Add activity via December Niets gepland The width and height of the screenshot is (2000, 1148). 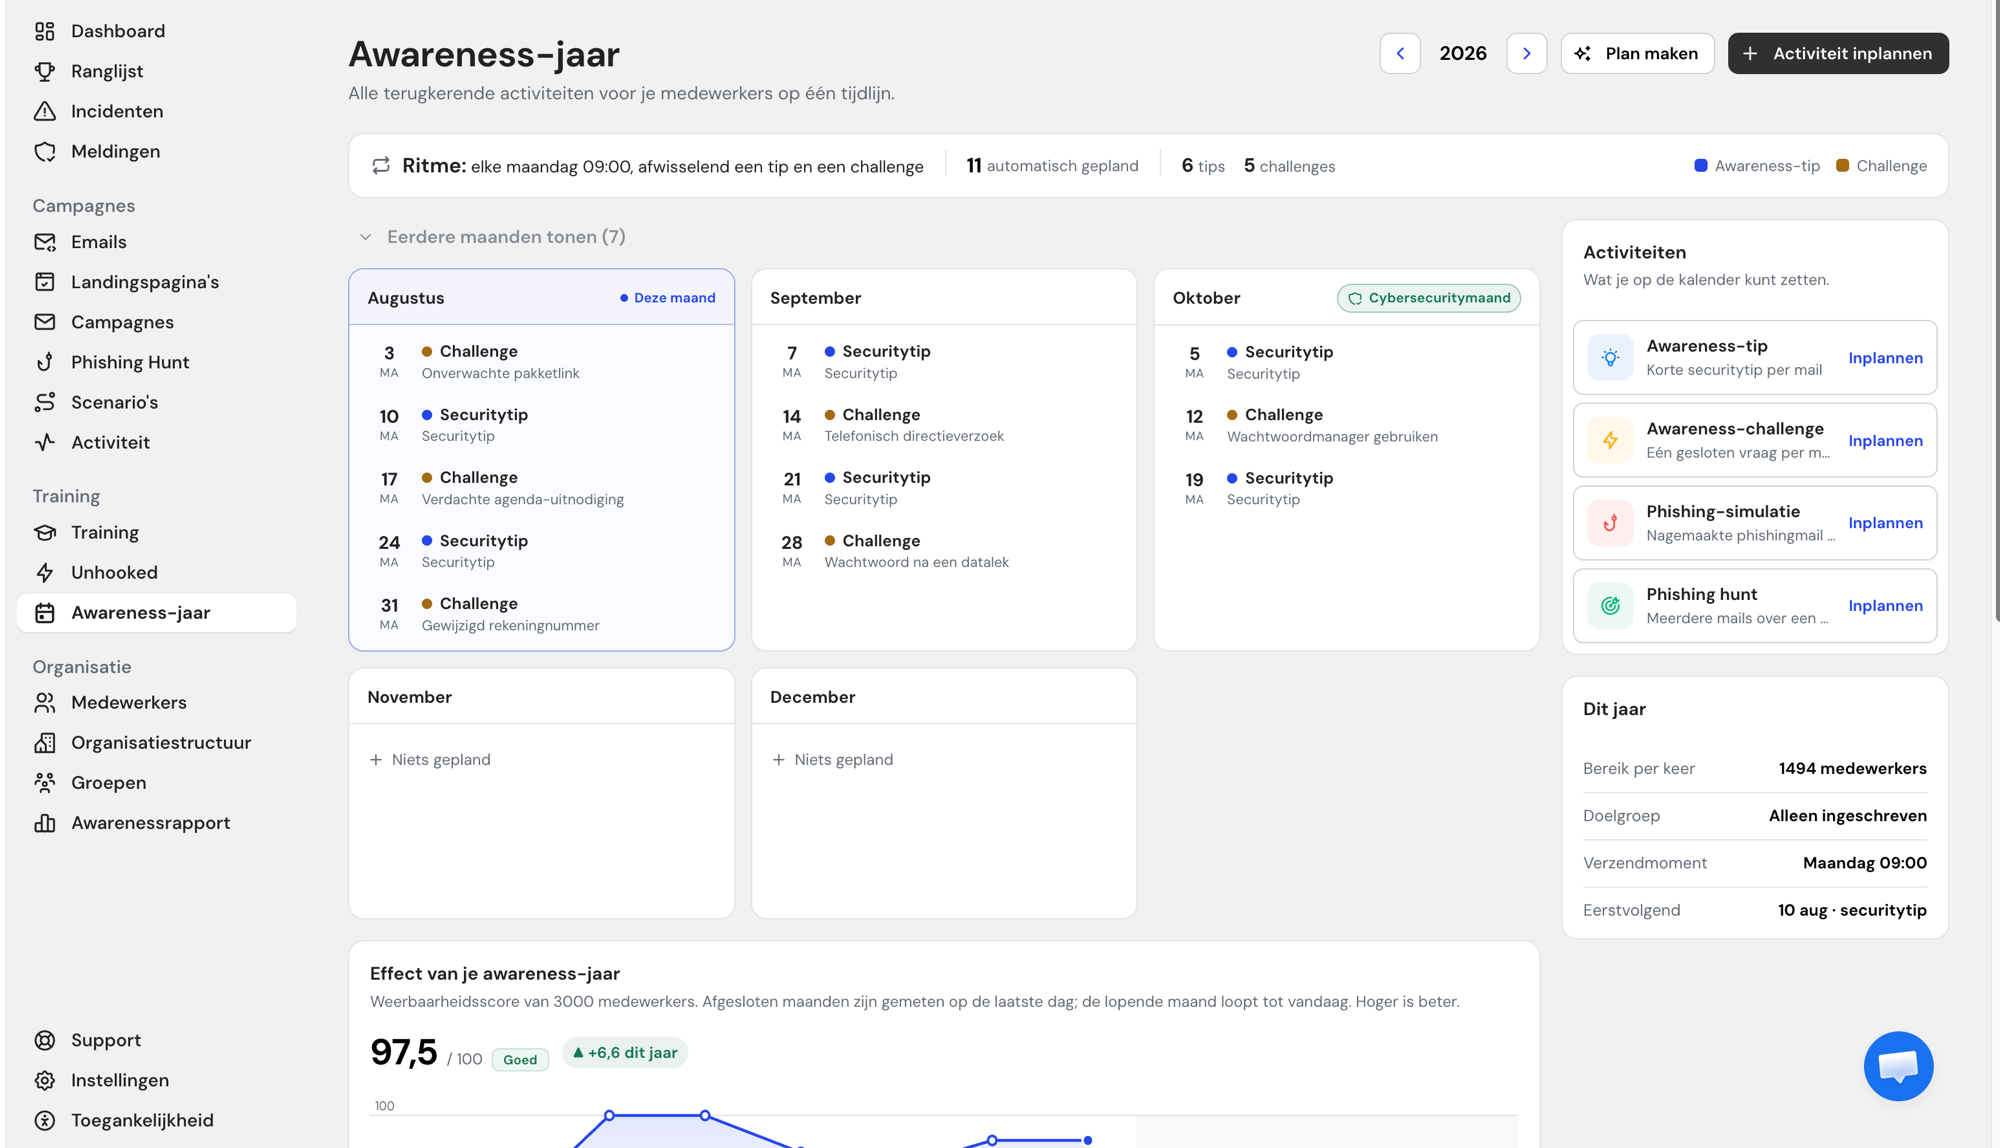(832, 760)
